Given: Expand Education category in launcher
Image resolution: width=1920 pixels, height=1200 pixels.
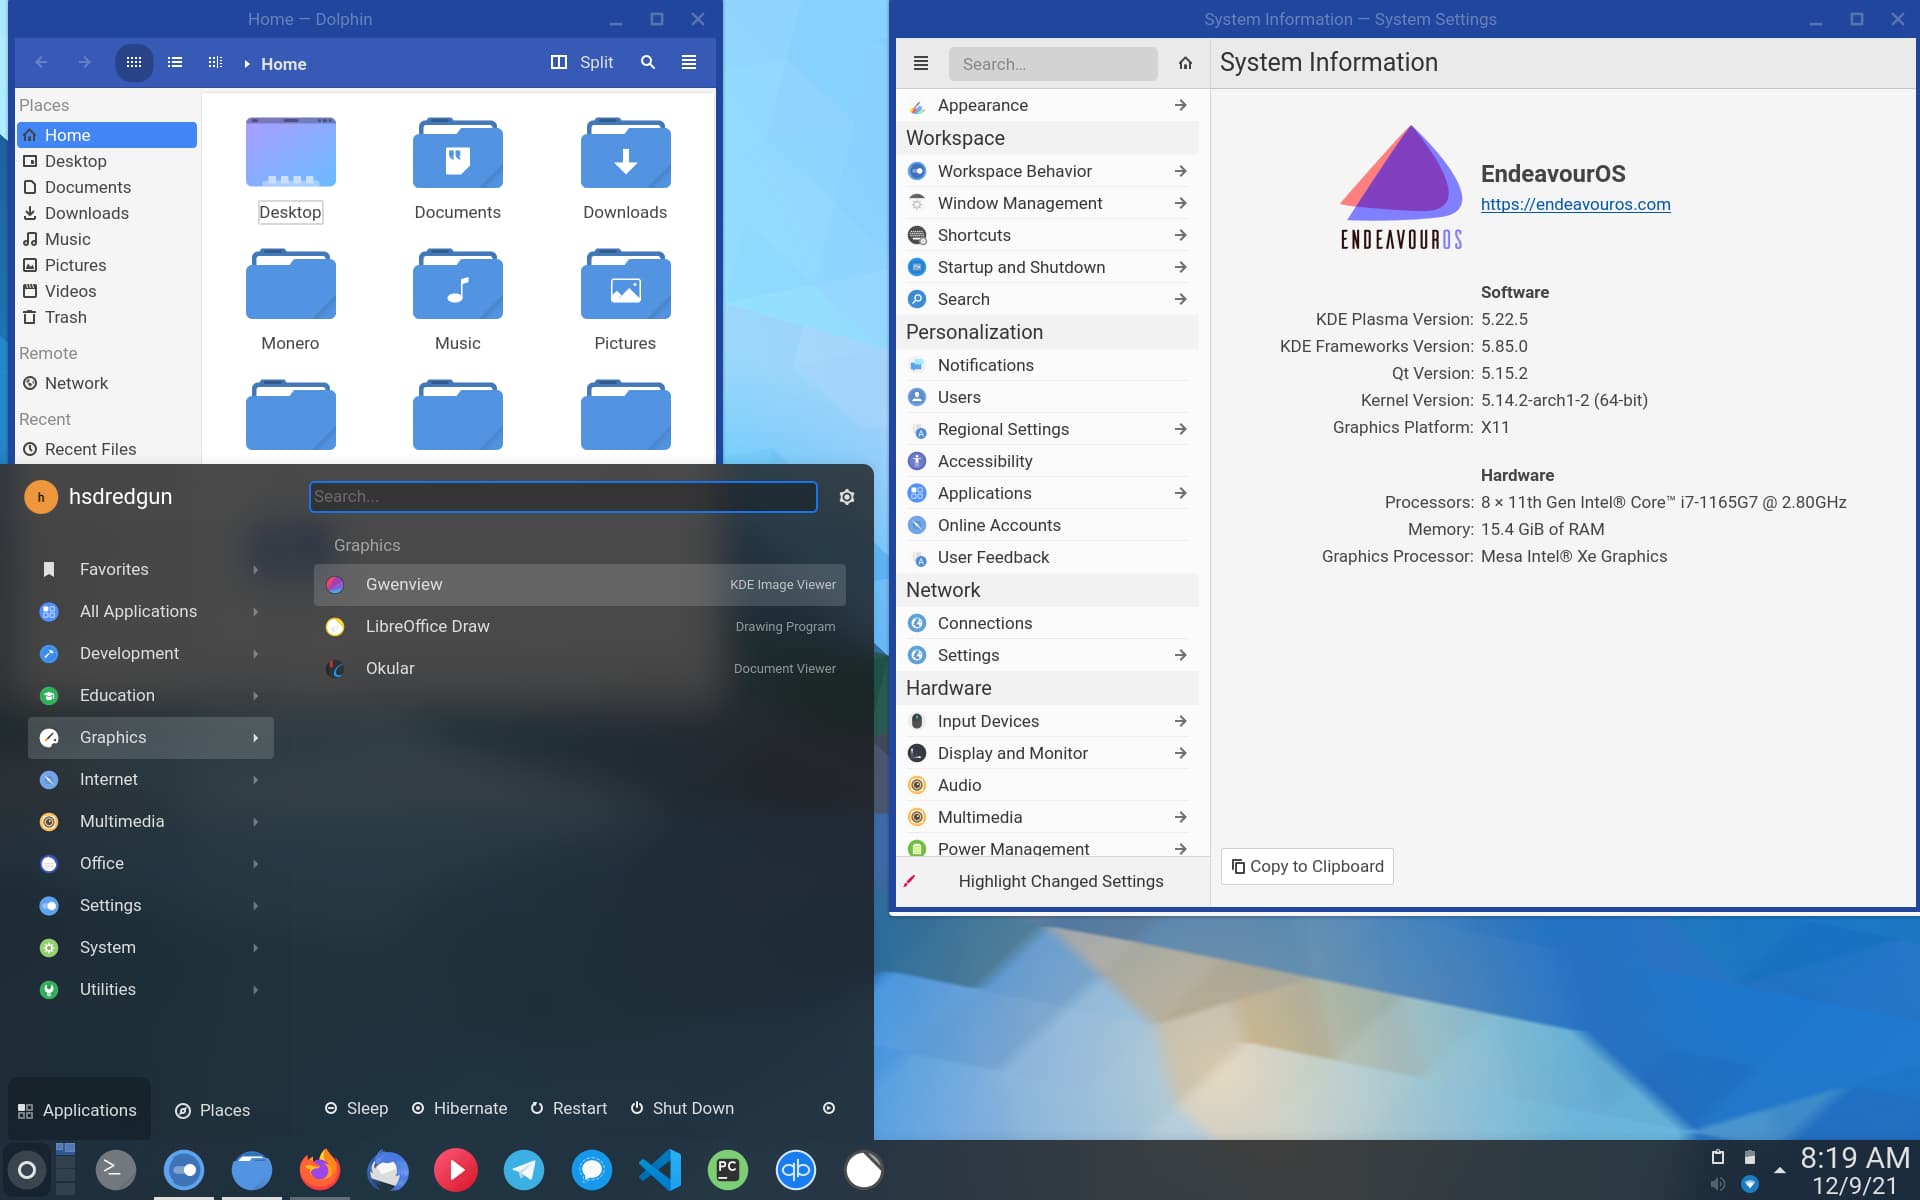Looking at the screenshot, I should coord(151,696).
